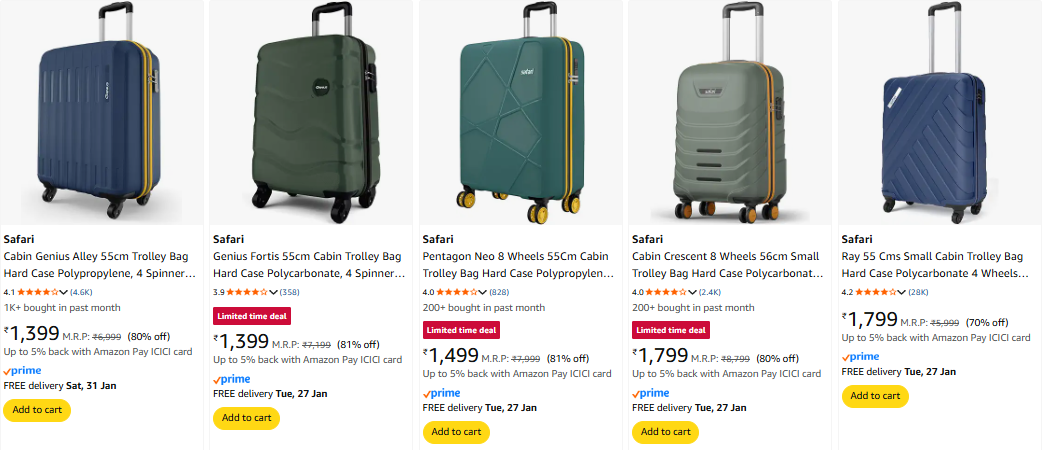Viewport: 1043px width, 450px height.
Task: Add Ray 55 Cms bag to cart
Action: [875, 395]
